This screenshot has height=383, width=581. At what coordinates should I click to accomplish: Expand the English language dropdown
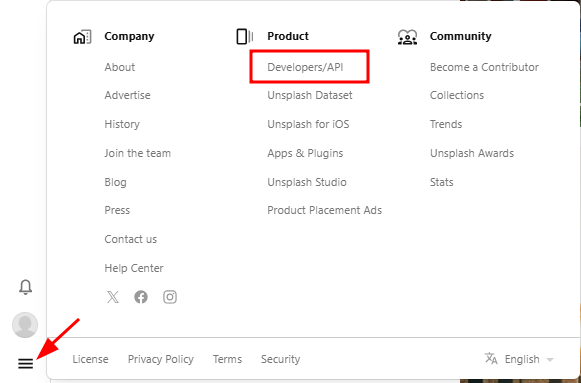pyautogui.click(x=529, y=359)
